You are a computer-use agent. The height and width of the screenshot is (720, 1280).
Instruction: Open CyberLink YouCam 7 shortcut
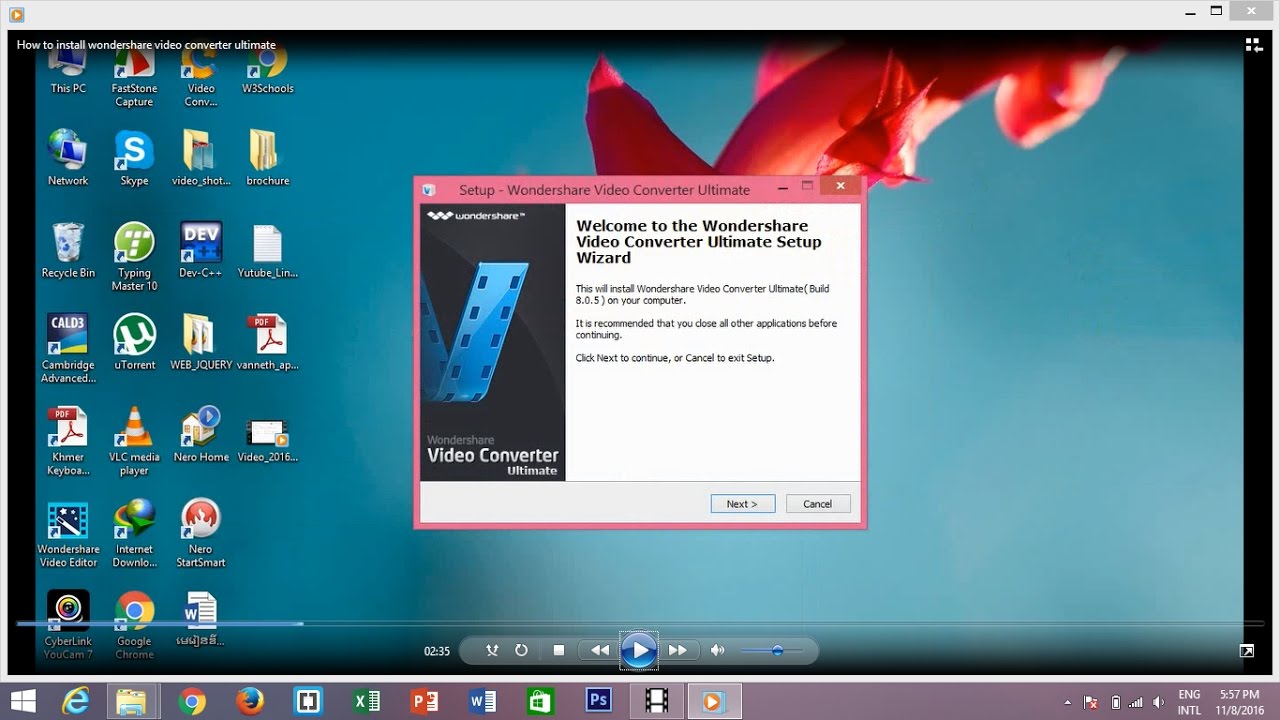68,625
